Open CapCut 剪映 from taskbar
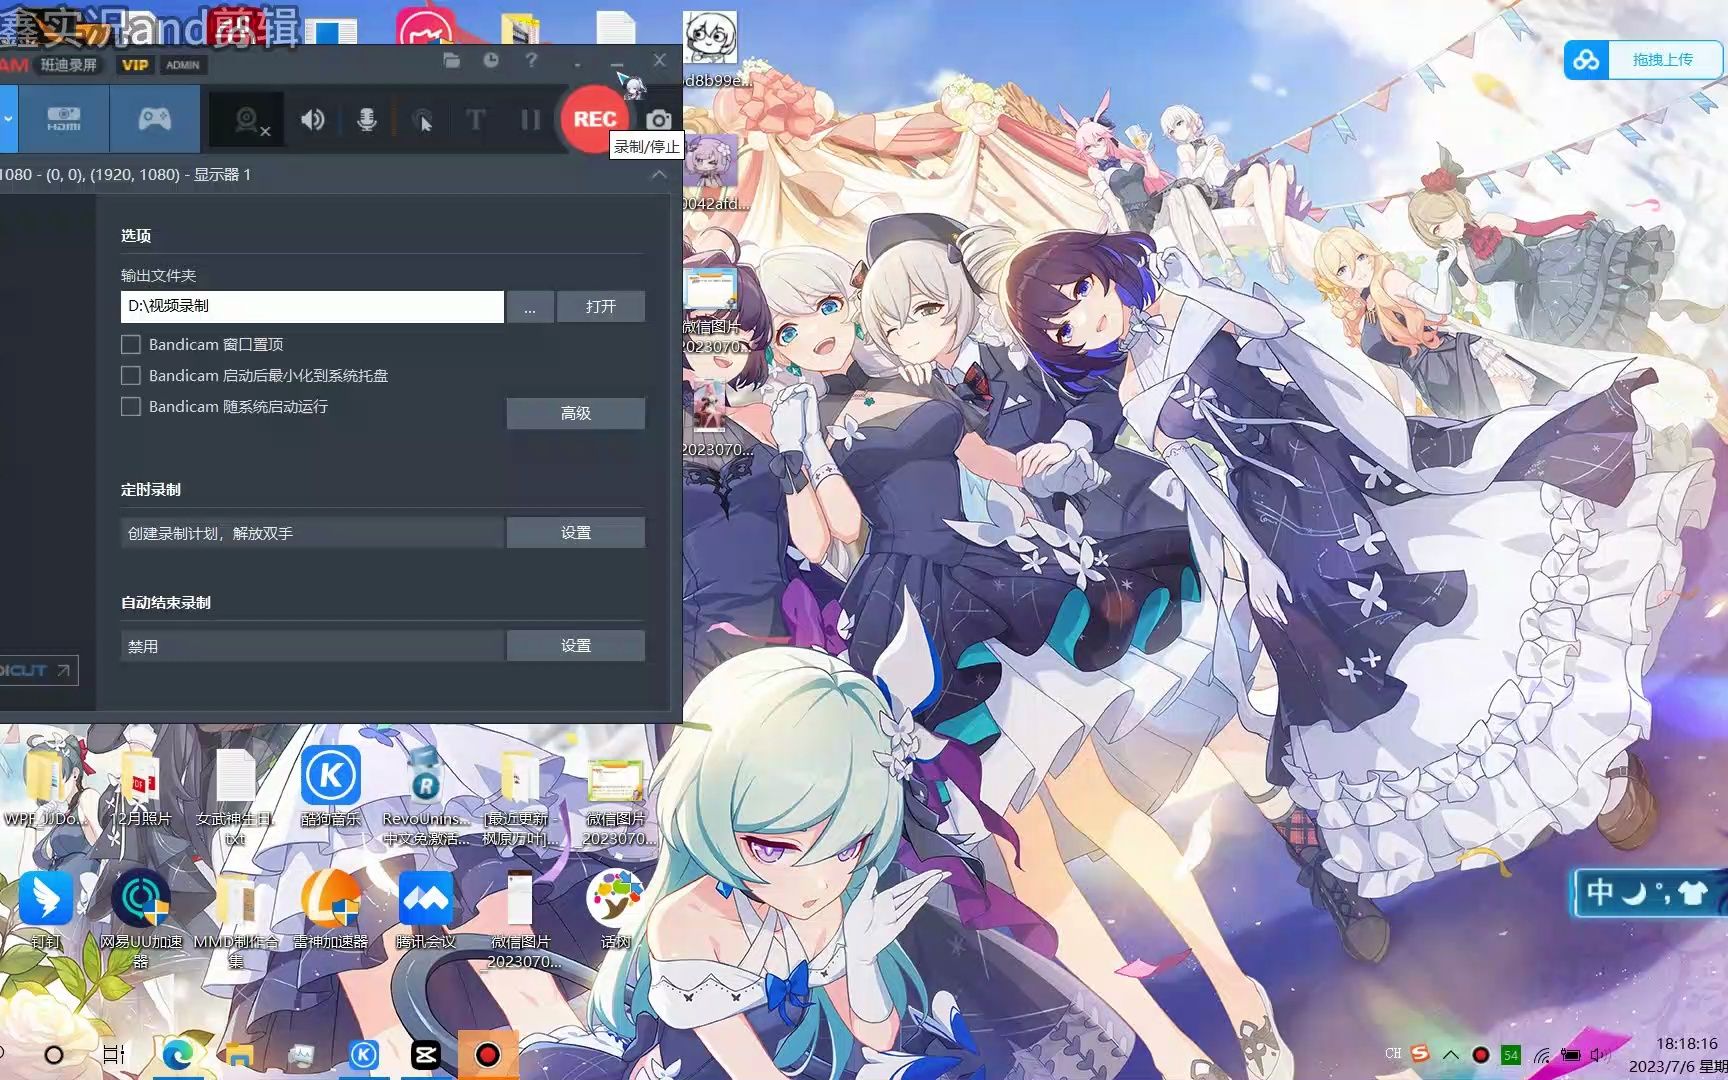Image resolution: width=1728 pixels, height=1080 pixels. [426, 1054]
